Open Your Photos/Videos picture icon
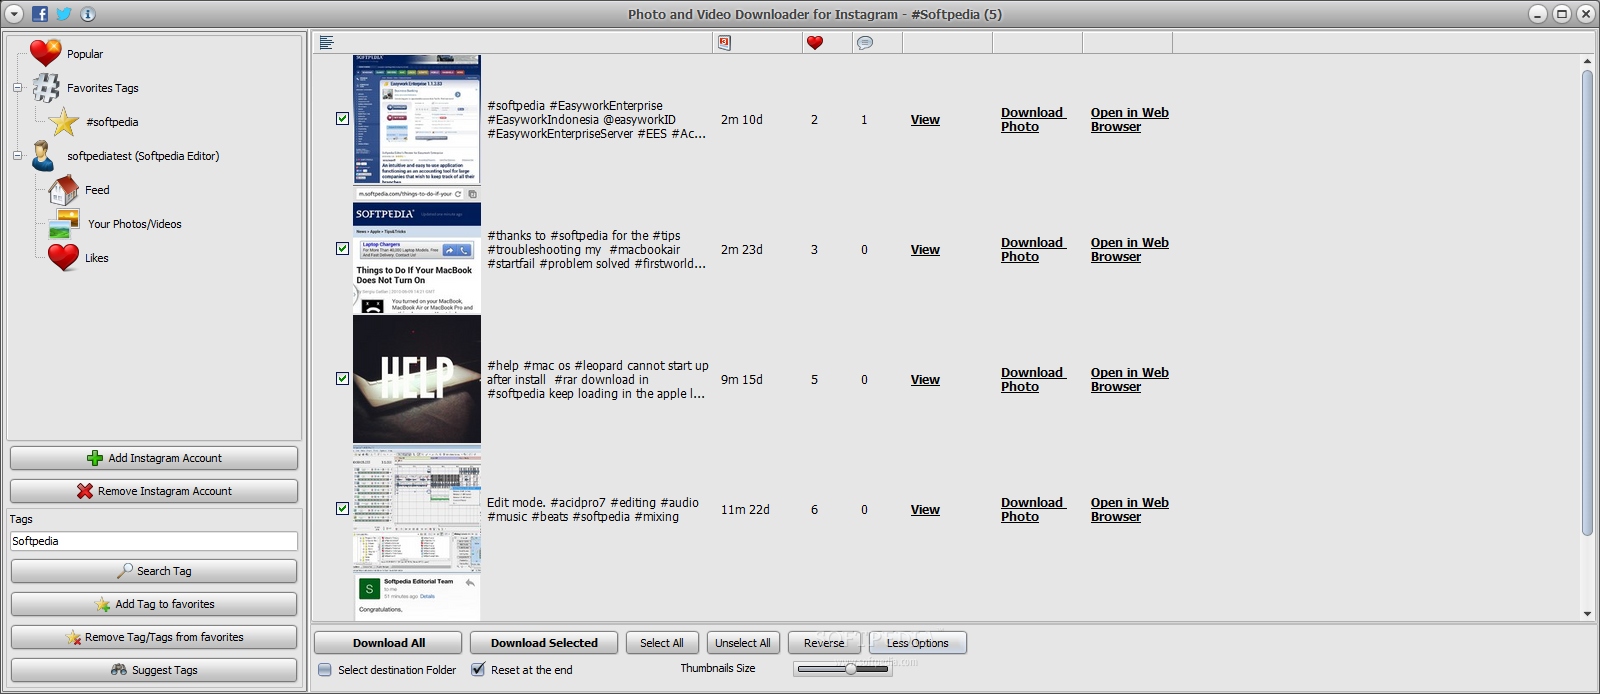1600x694 pixels. (65, 224)
